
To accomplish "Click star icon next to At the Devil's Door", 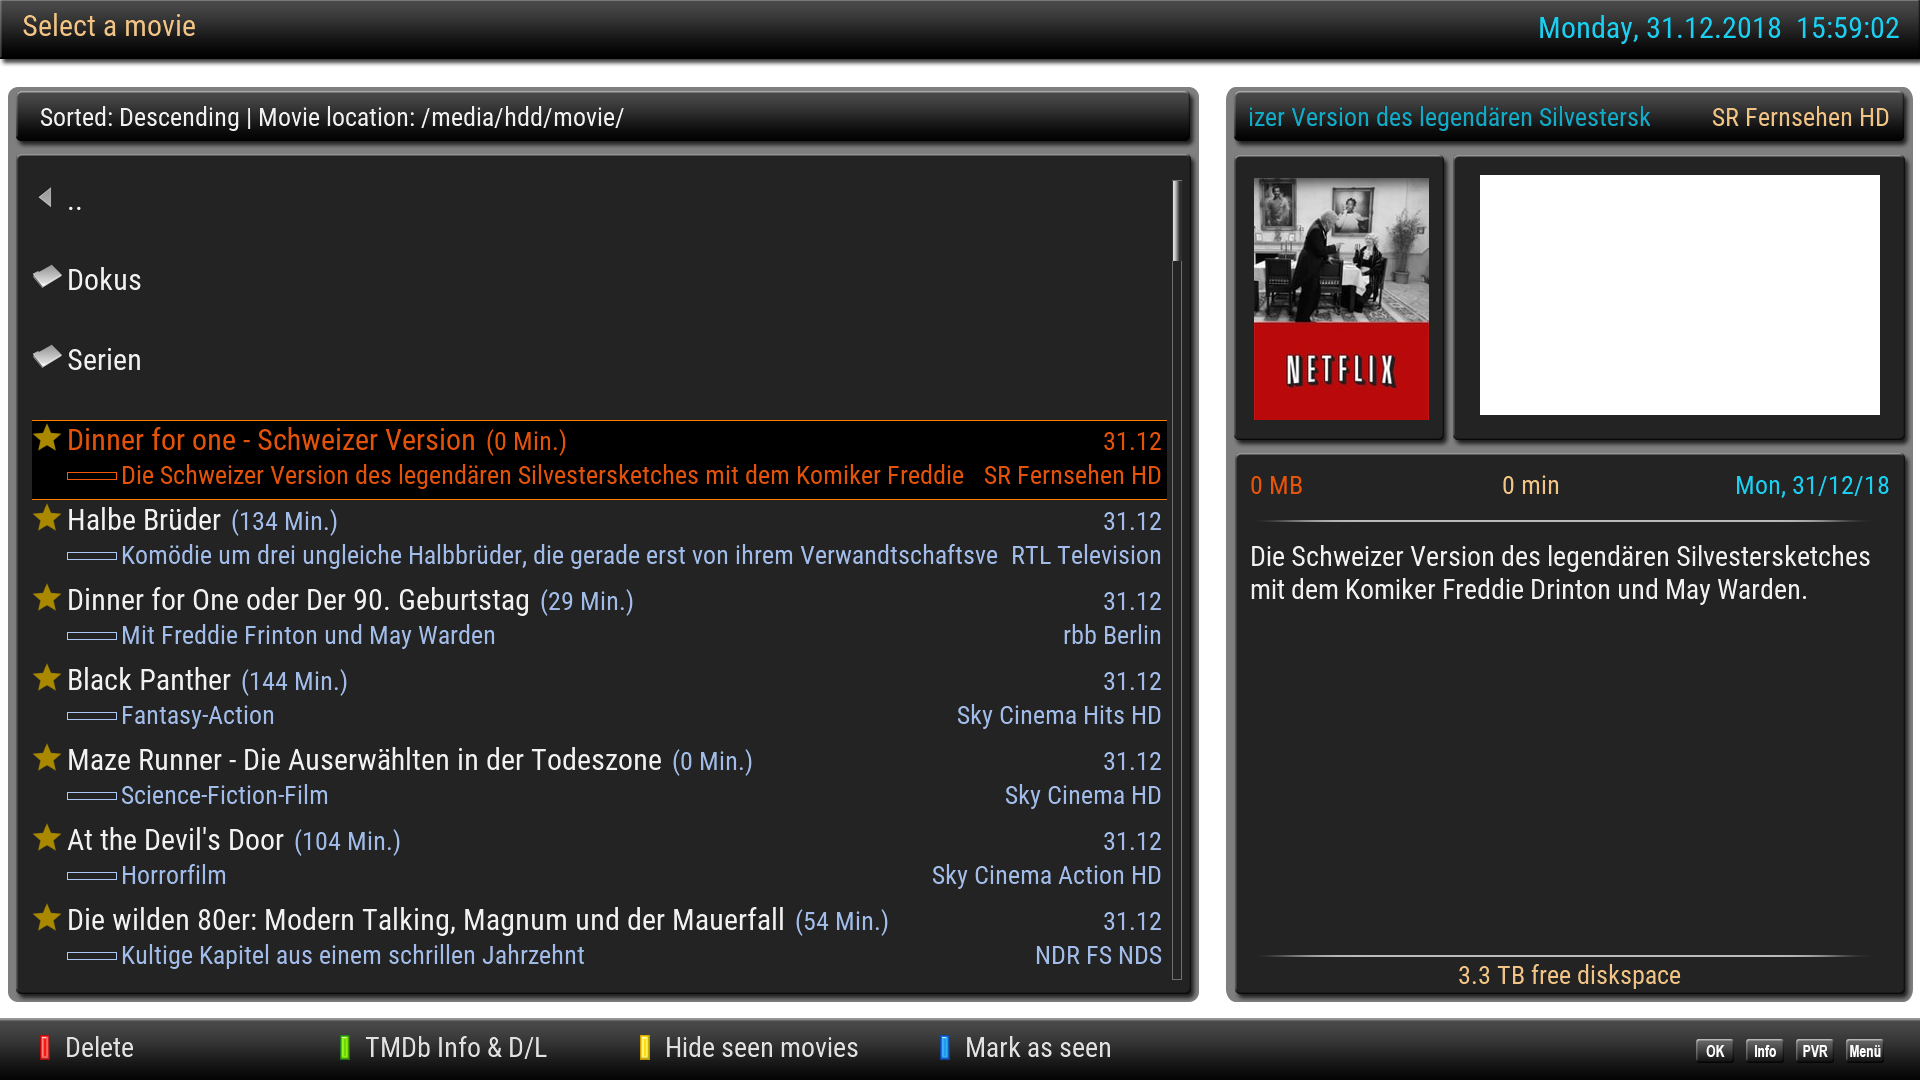I will (47, 838).
